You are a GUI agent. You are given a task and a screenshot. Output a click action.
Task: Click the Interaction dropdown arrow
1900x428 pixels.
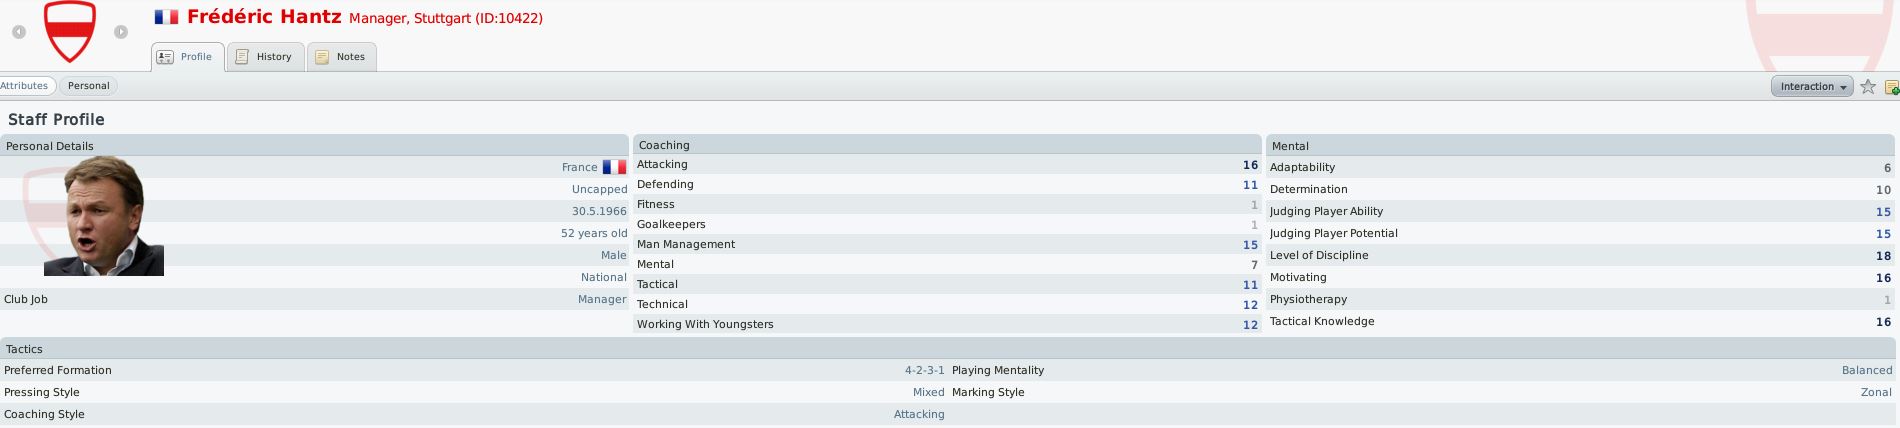coord(1843,87)
